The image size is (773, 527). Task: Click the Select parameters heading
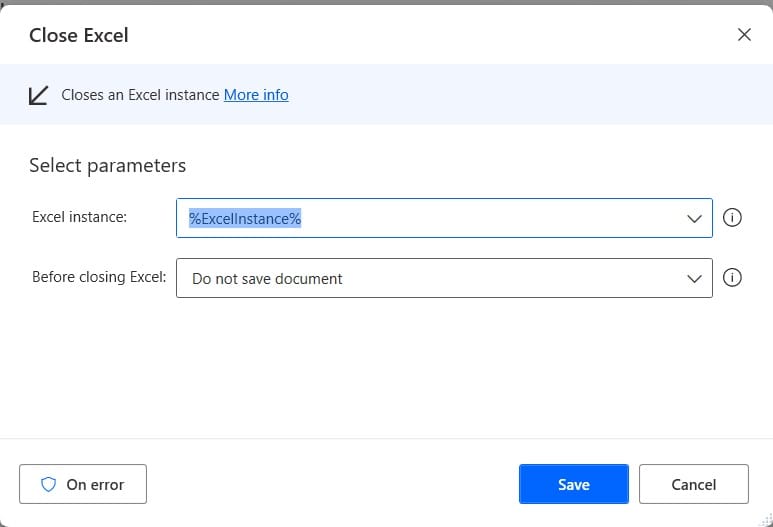point(107,166)
